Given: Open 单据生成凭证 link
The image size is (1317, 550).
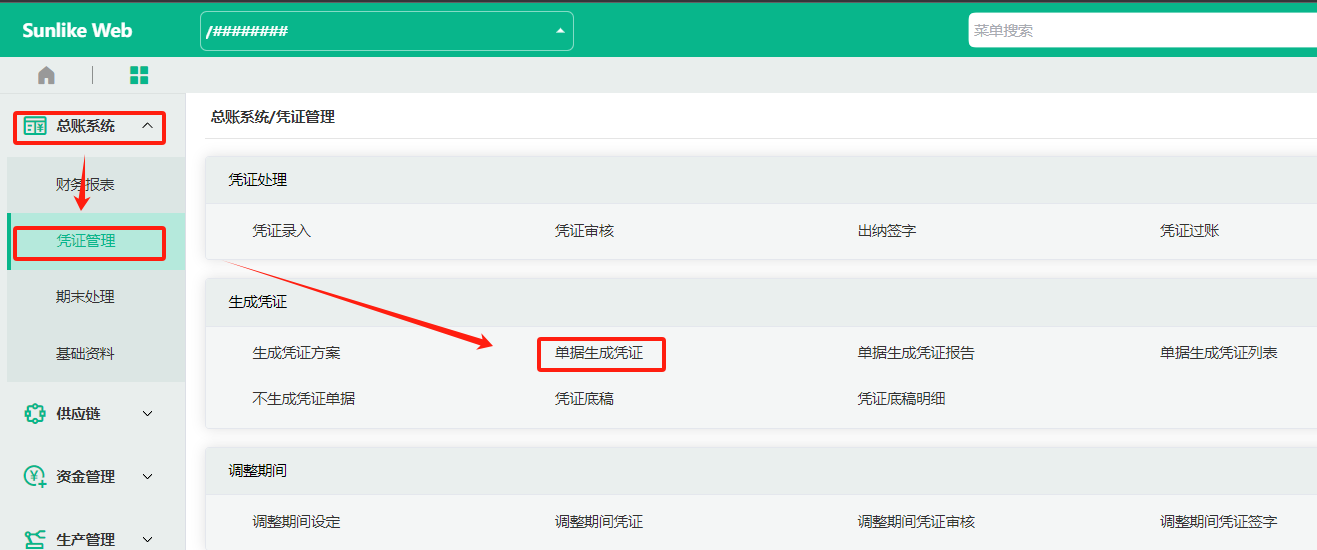Looking at the screenshot, I should pos(599,353).
